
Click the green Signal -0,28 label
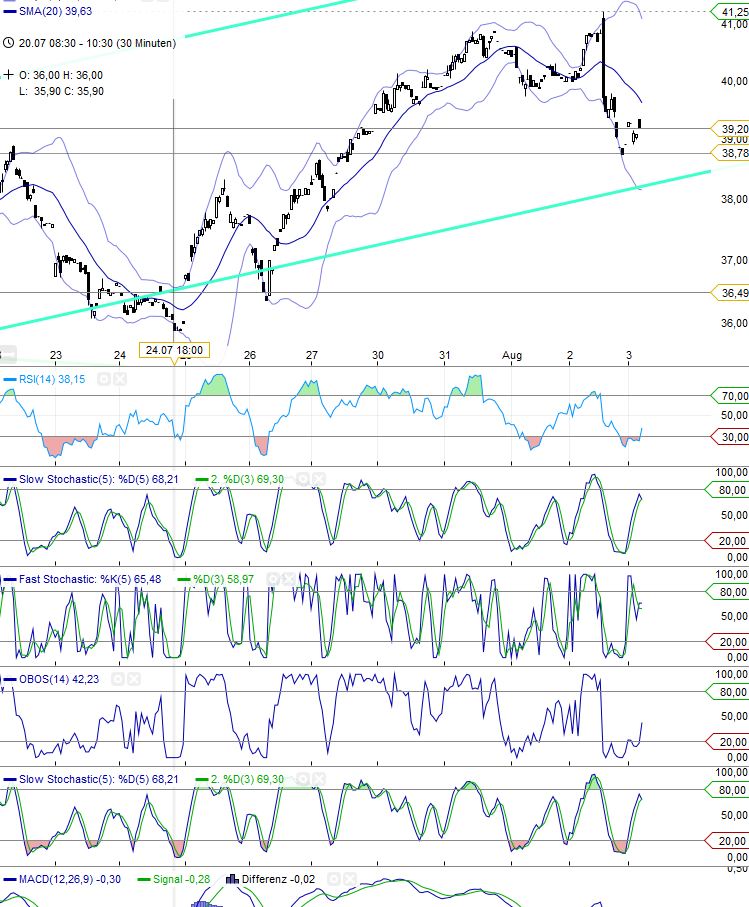(181, 879)
